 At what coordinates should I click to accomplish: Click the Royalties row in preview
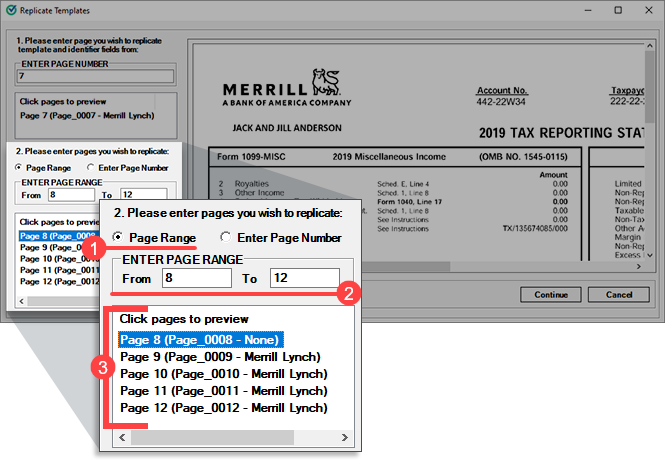click(393, 184)
